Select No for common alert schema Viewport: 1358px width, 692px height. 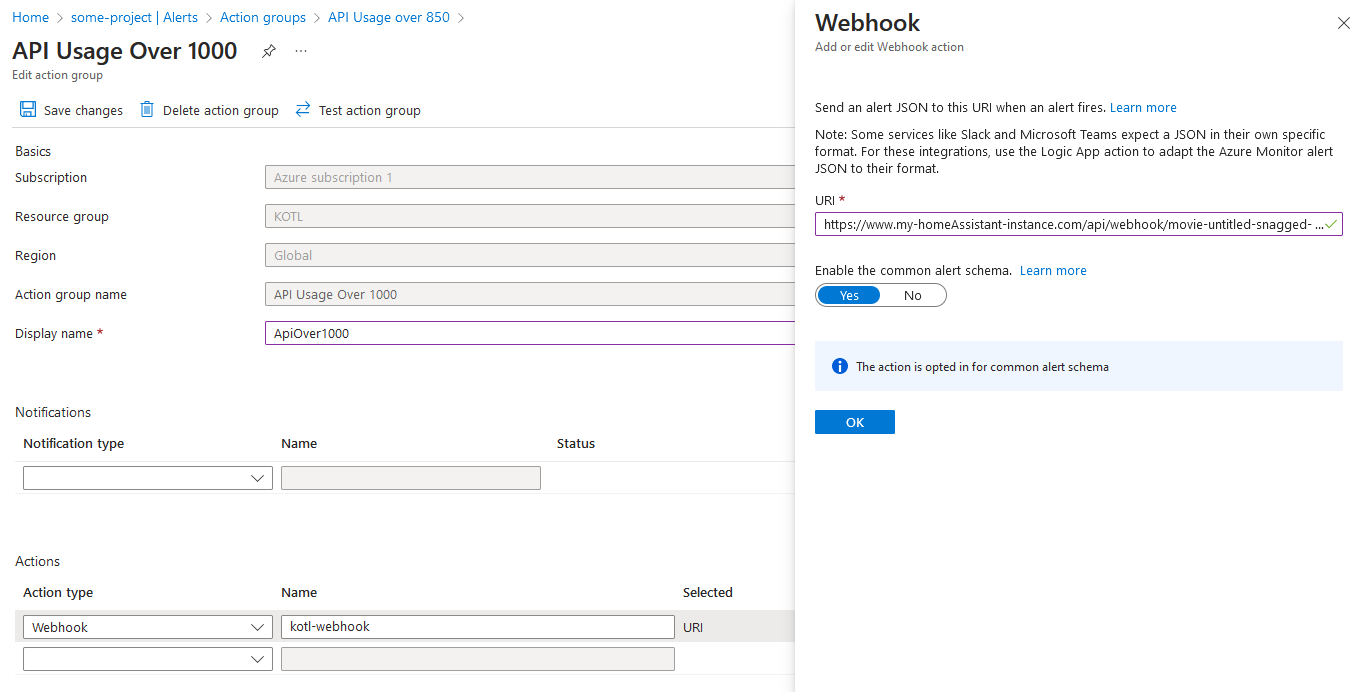pos(912,295)
